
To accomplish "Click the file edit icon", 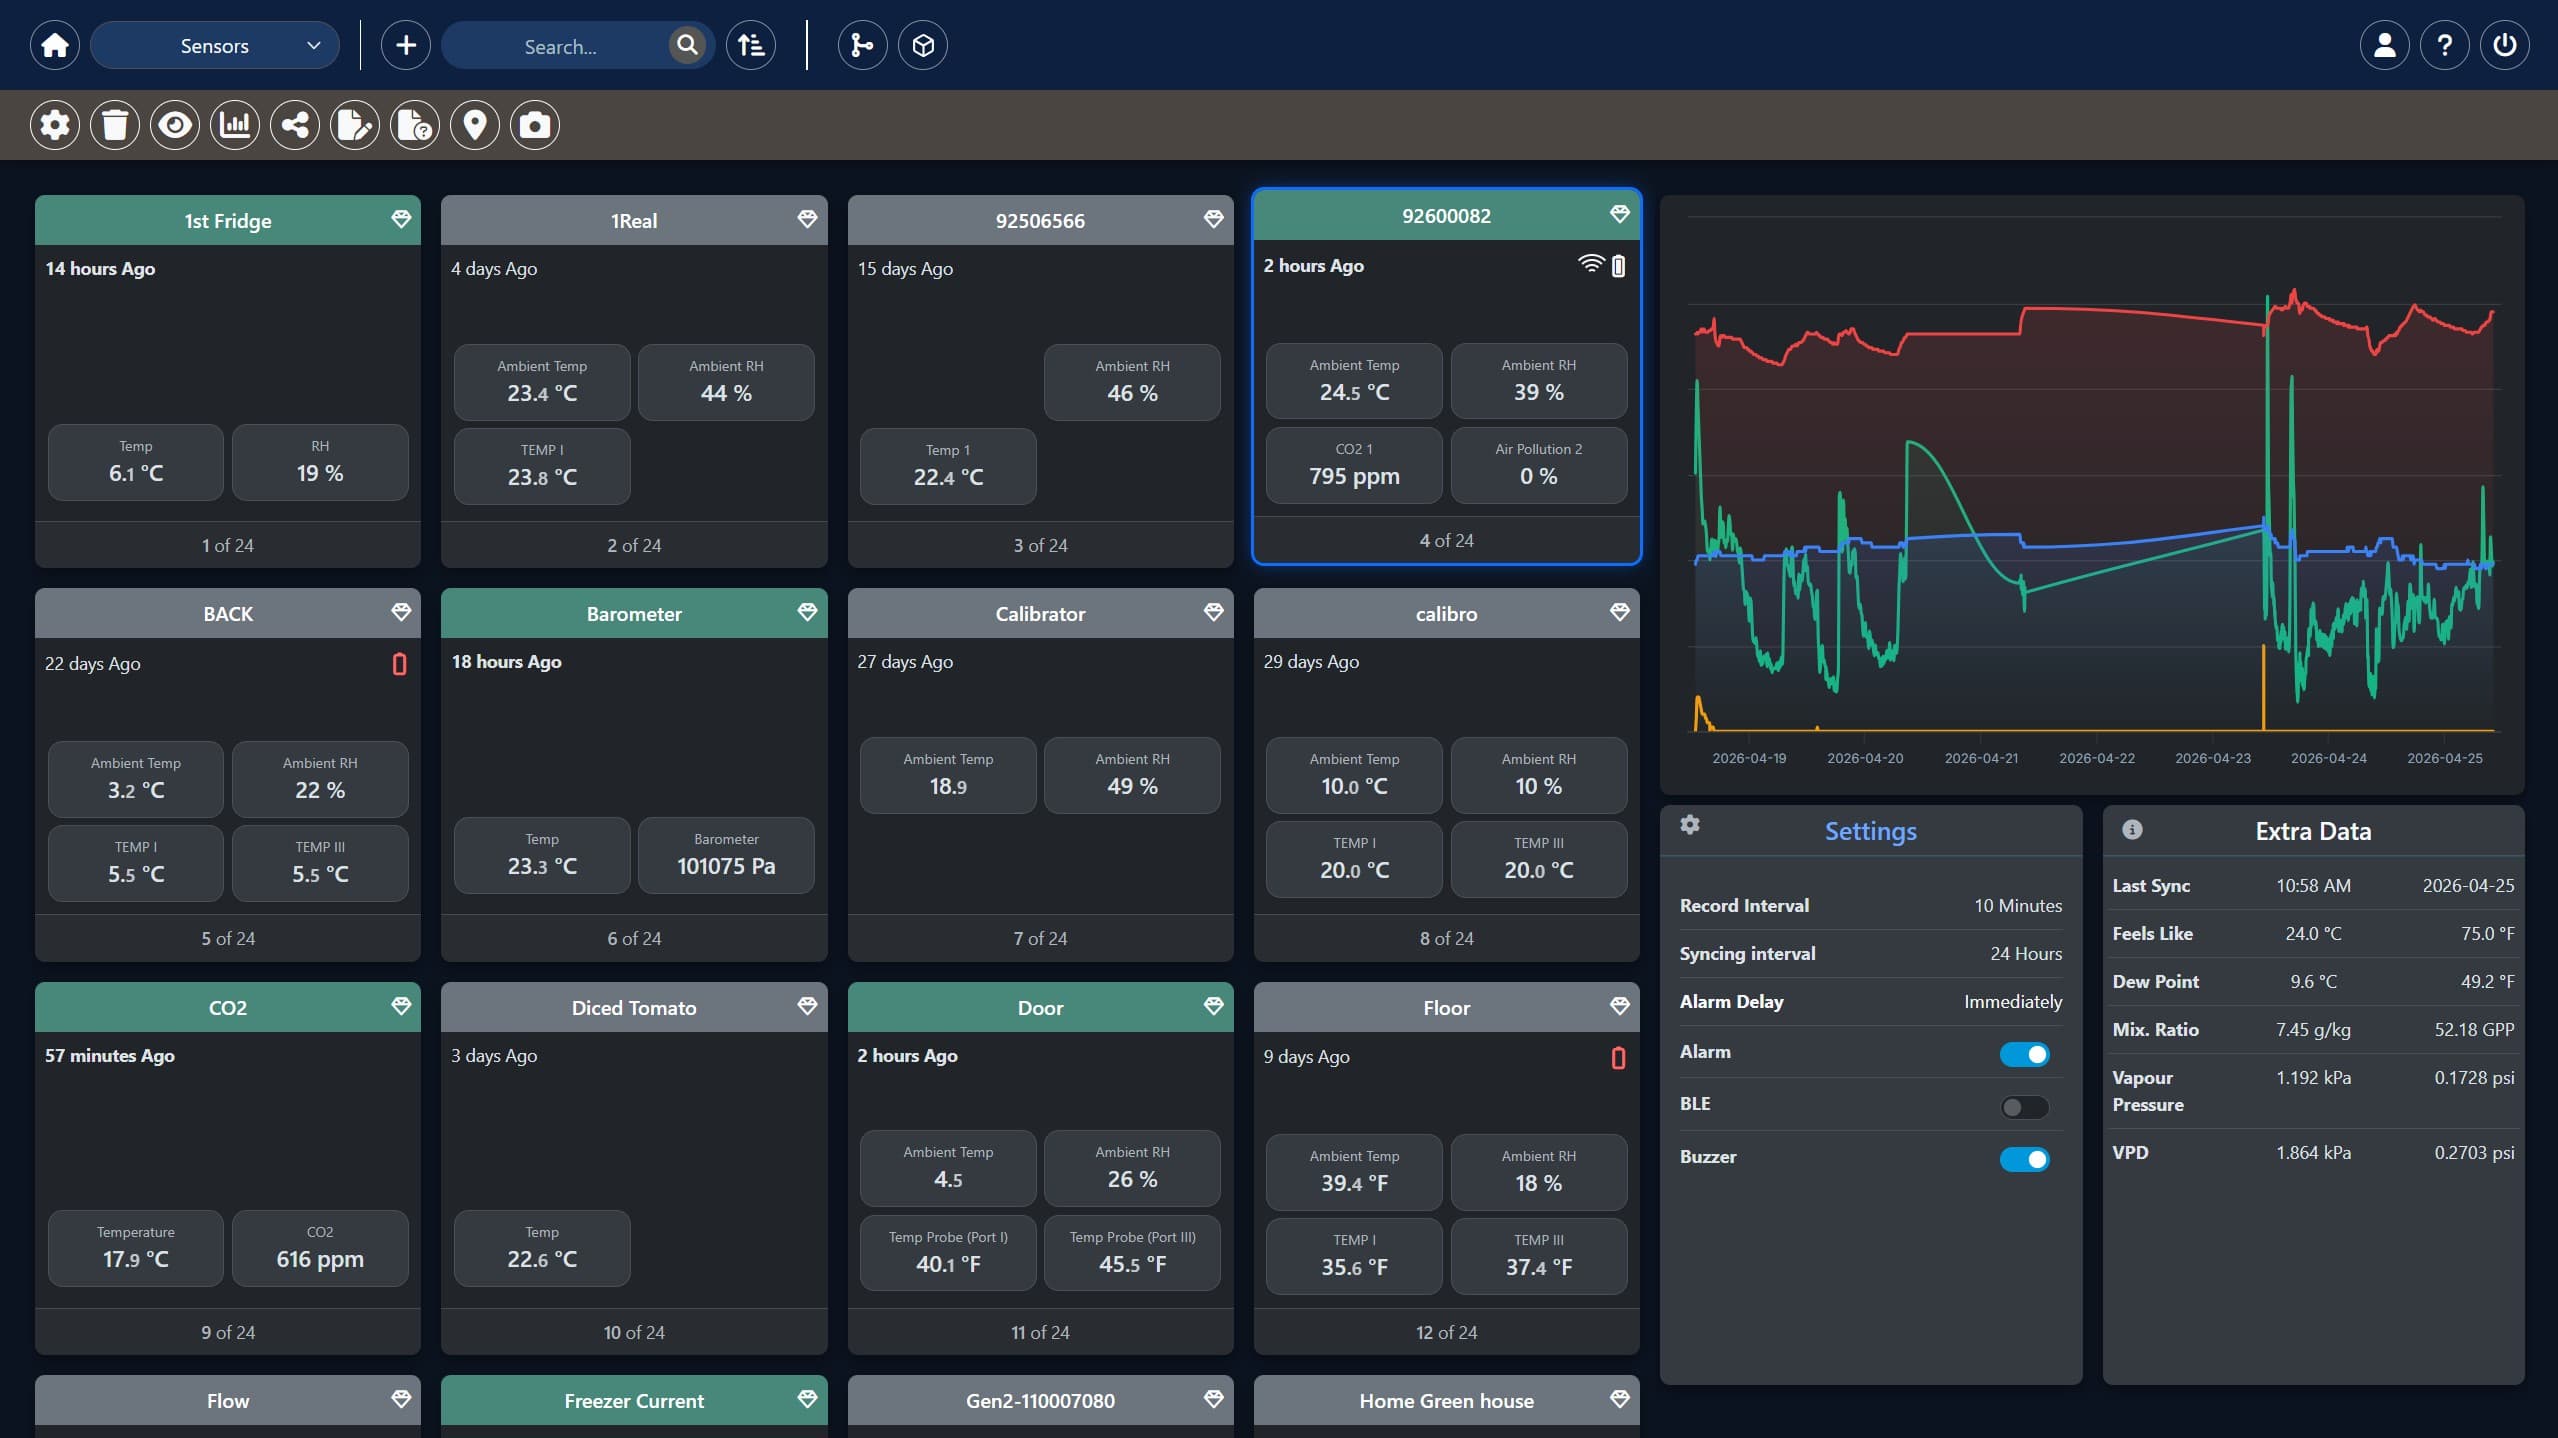I will pyautogui.click(x=355, y=125).
